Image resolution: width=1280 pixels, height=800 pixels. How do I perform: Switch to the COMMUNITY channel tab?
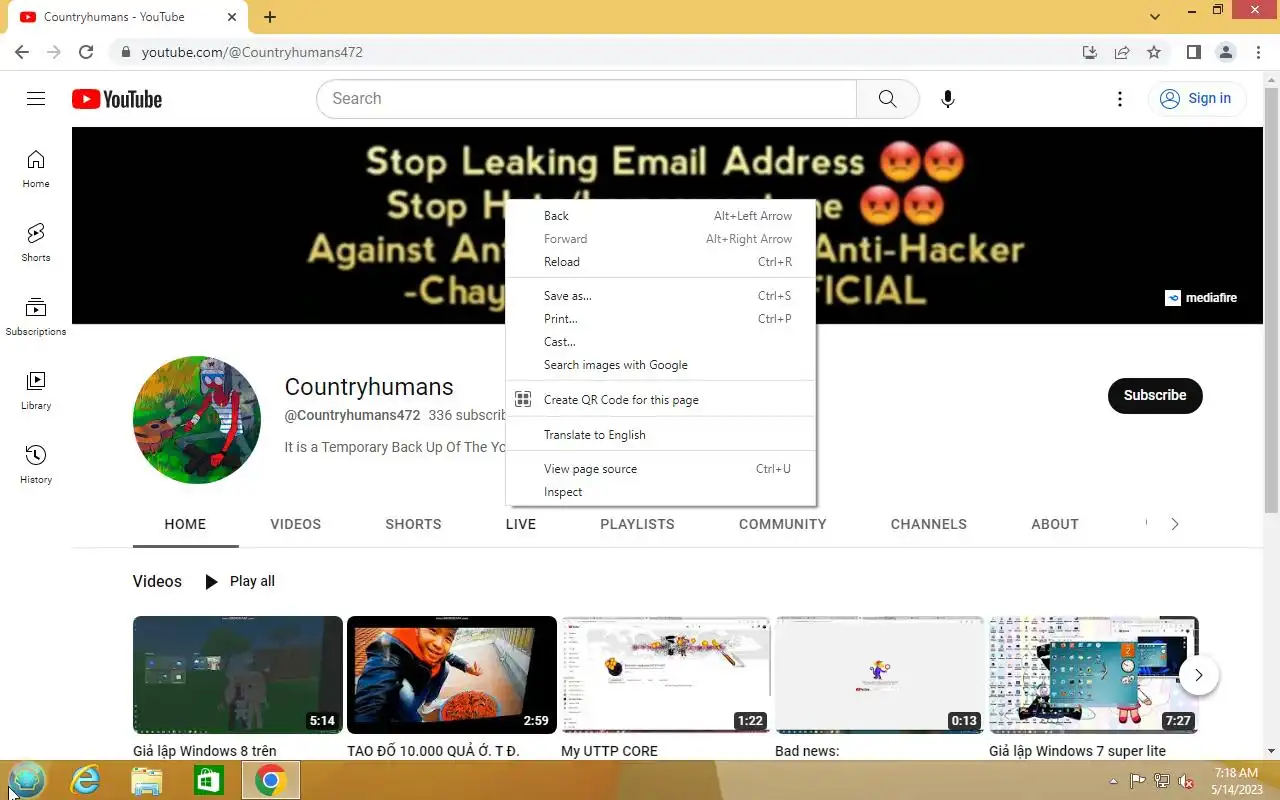[x=783, y=524]
